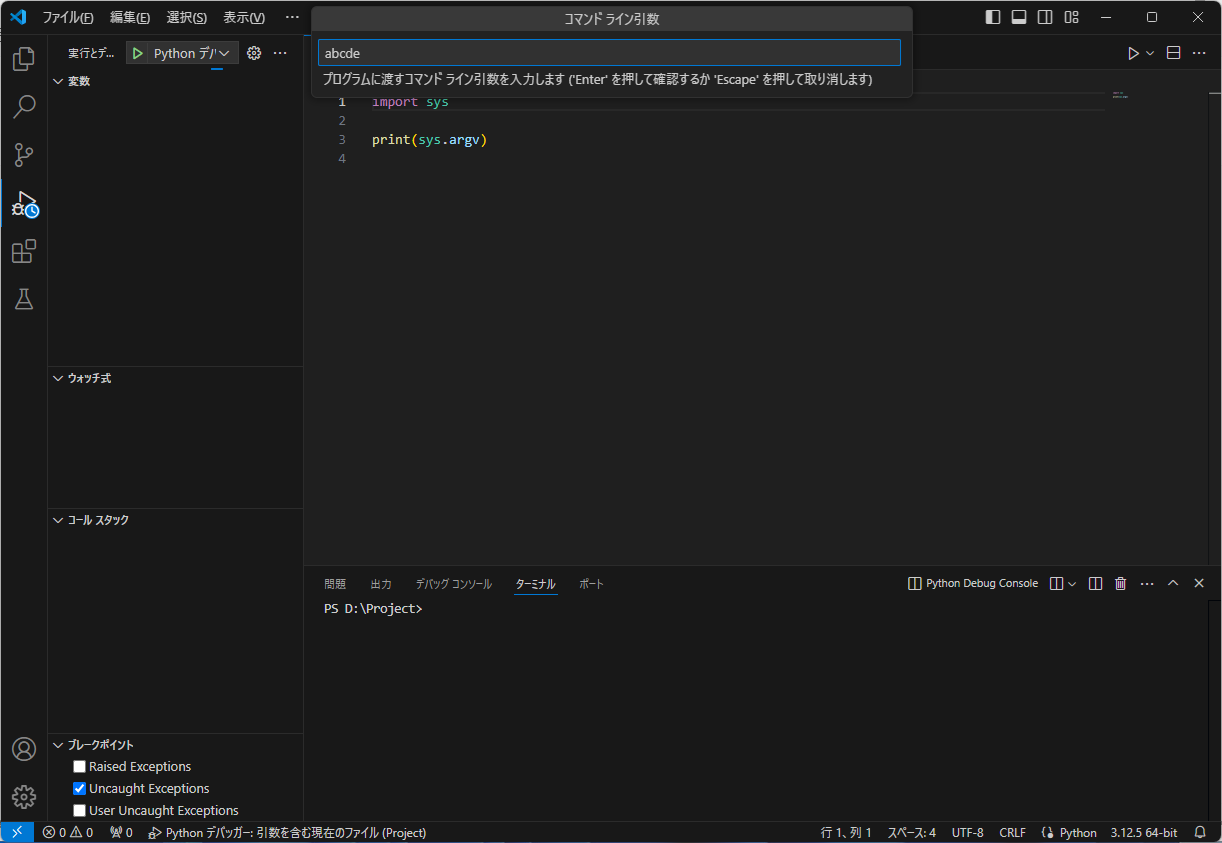
Task: Toggle the primary side bar layout icon
Action: tap(993, 17)
